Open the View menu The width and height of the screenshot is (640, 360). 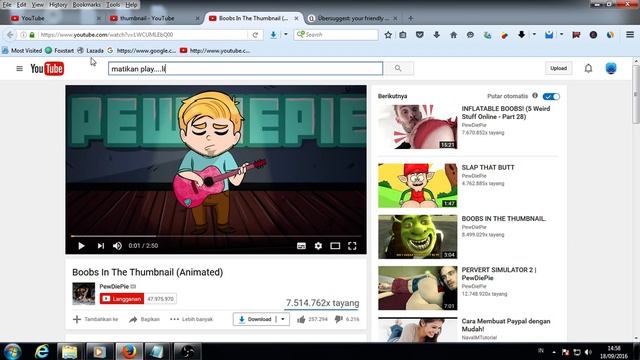point(38,5)
